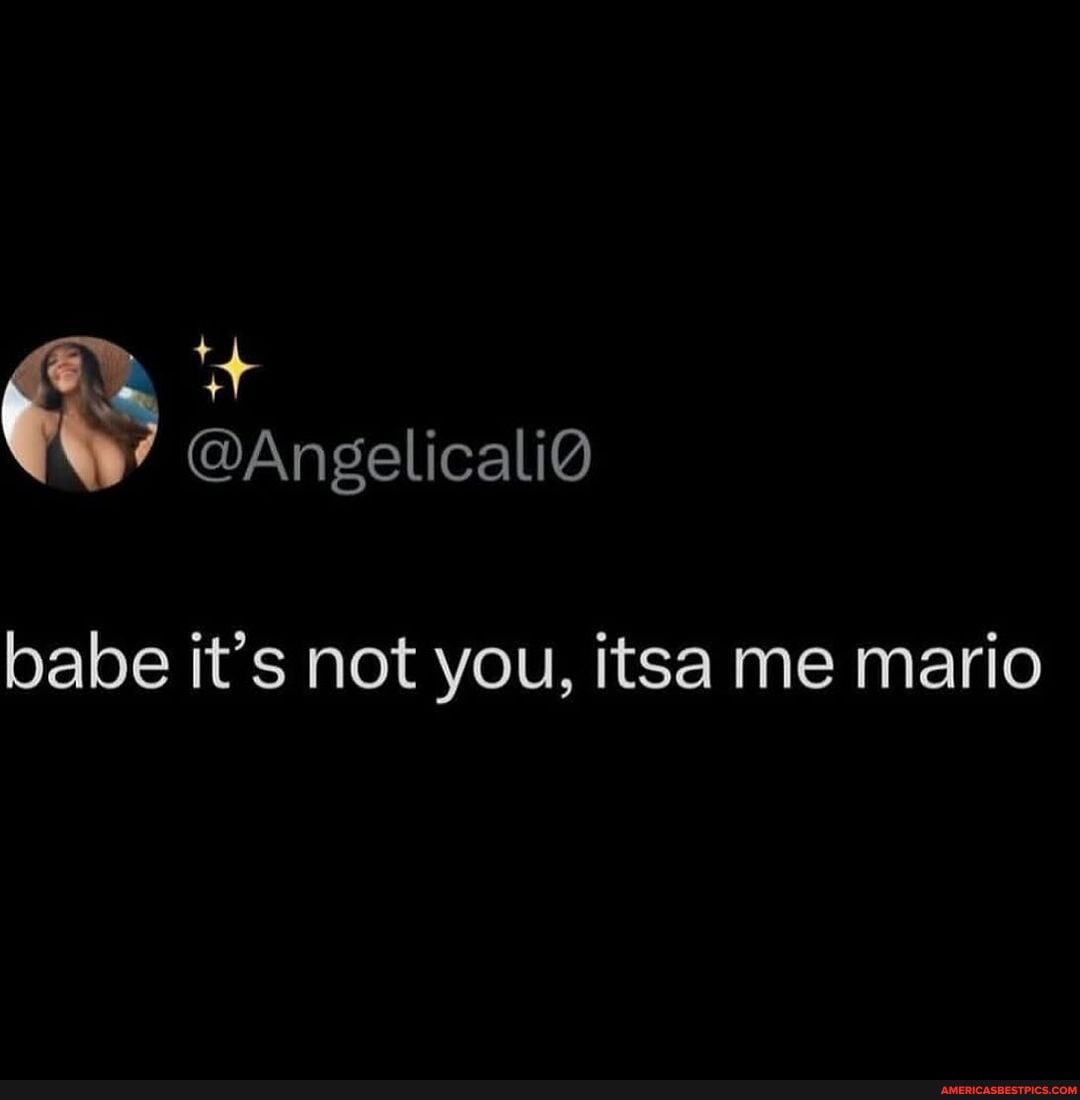This screenshot has height=1100, width=1080.
Task: Click the small lower sparkle star
Action: [x=213, y=388]
